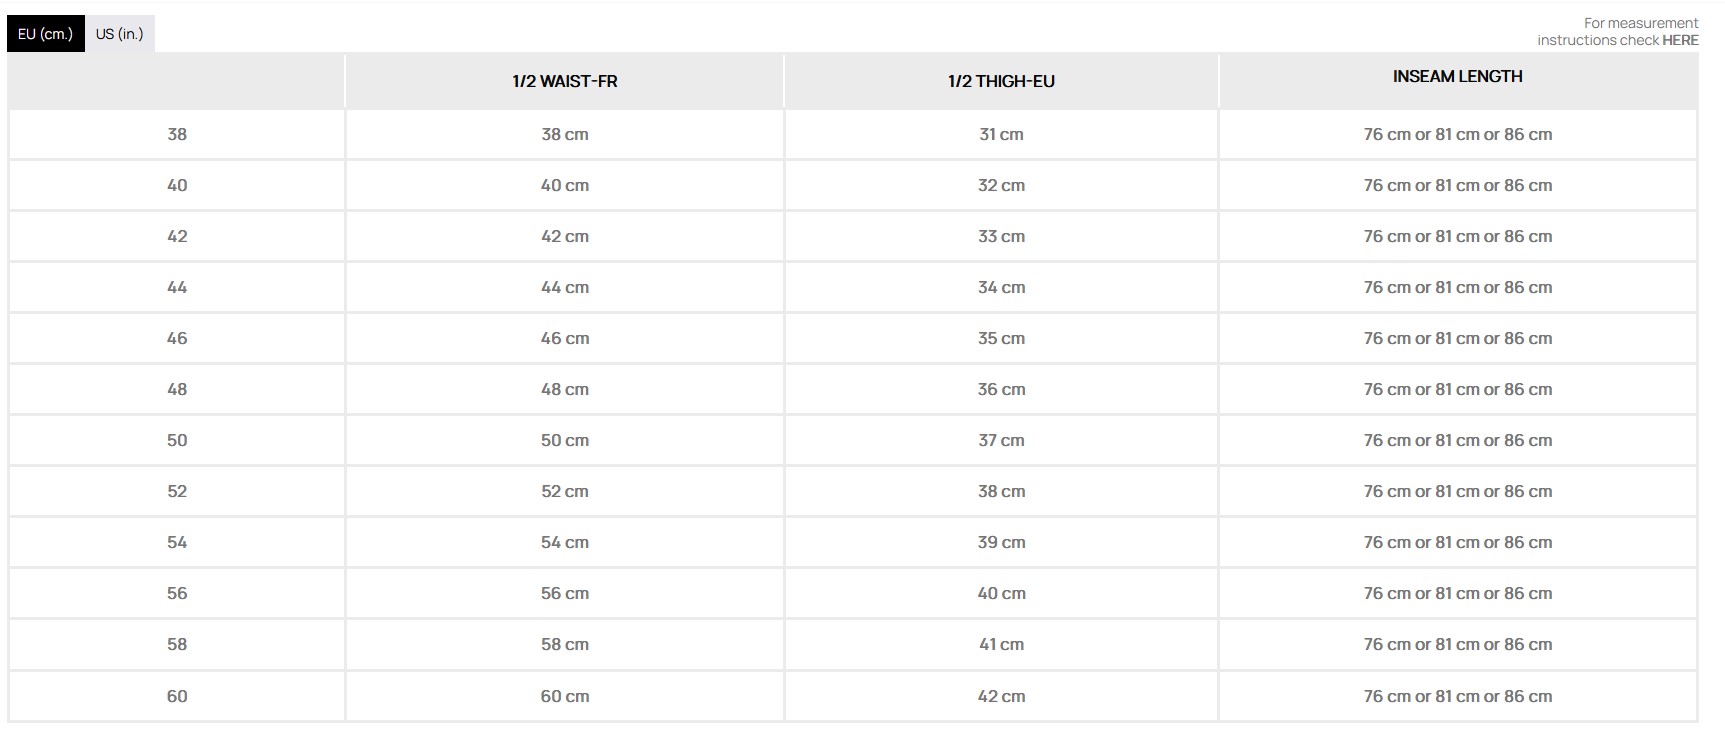Image resolution: width=1725 pixels, height=741 pixels.
Task: Click the inseam length cell for size 58
Action: pos(1457,645)
